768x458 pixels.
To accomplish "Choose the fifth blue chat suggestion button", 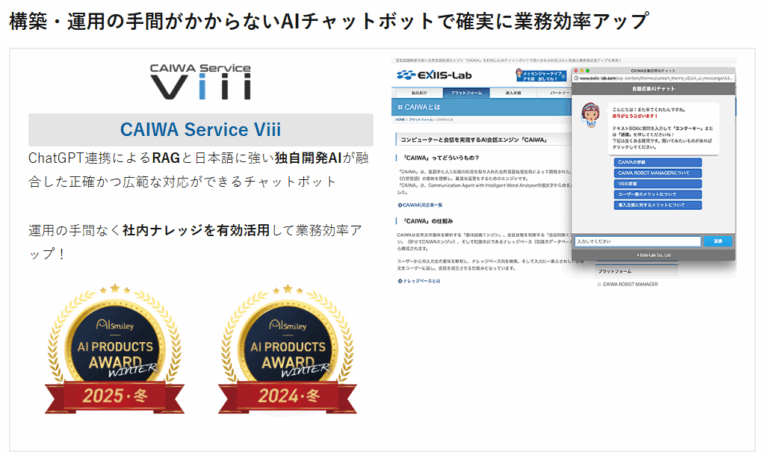I will tap(657, 205).
